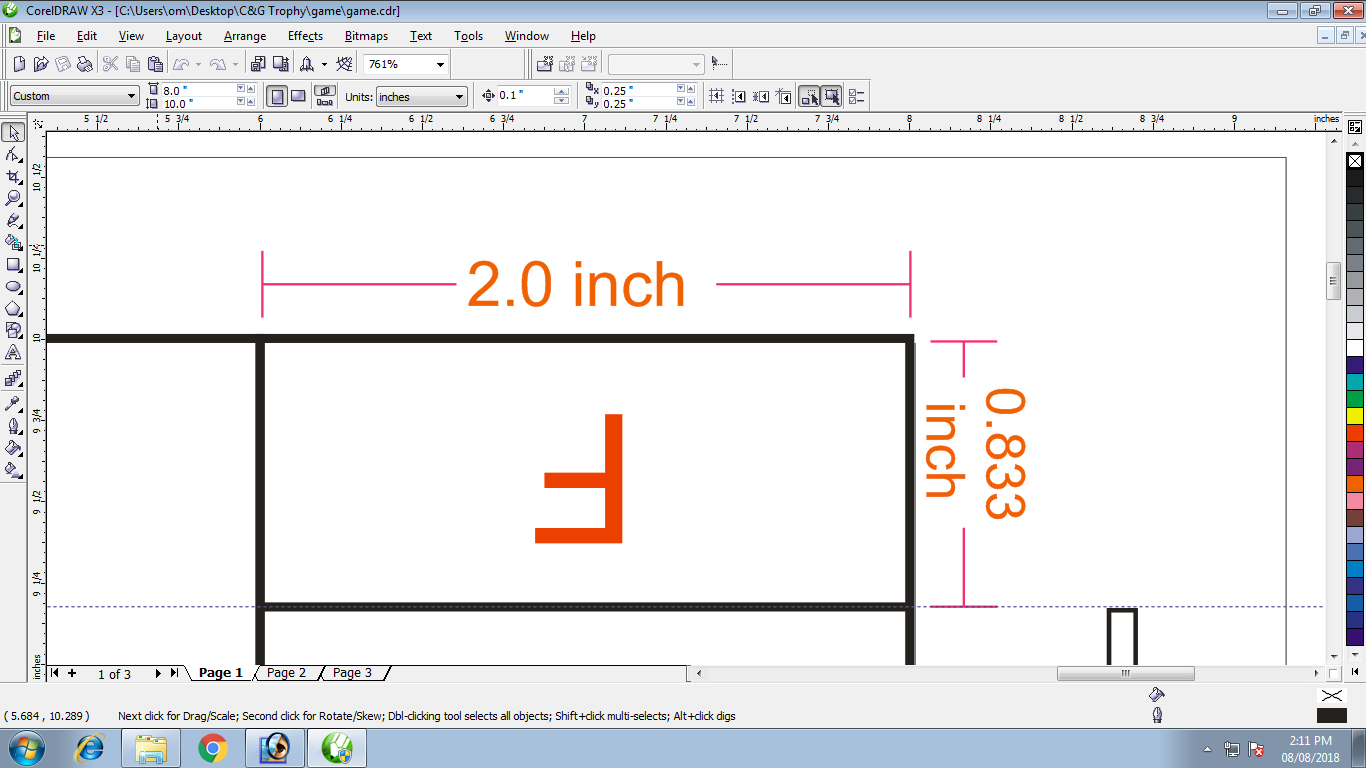Toggle Treat As Filled button
This screenshot has height=768, width=1366.
[x=832, y=96]
